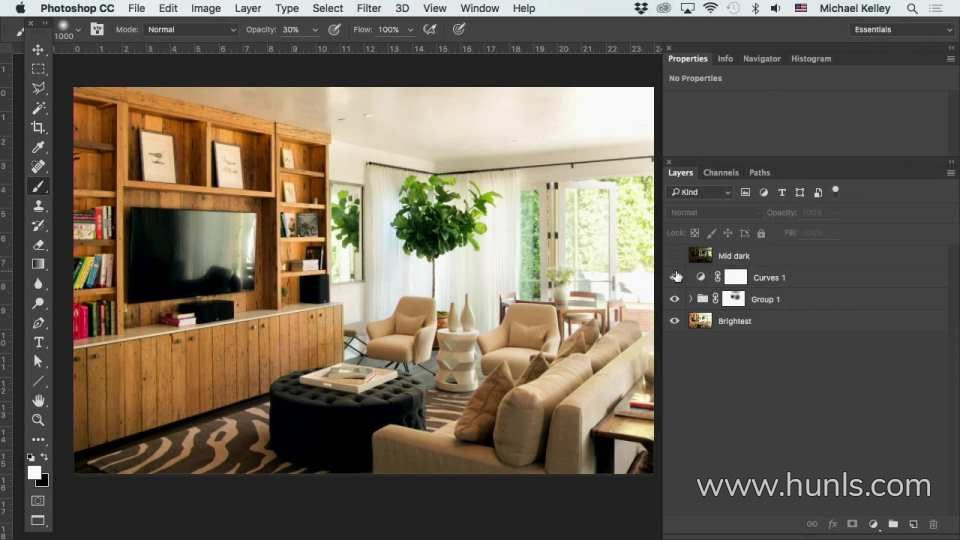The width and height of the screenshot is (960, 540).
Task: Hide the Brightest layer
Action: 675,321
